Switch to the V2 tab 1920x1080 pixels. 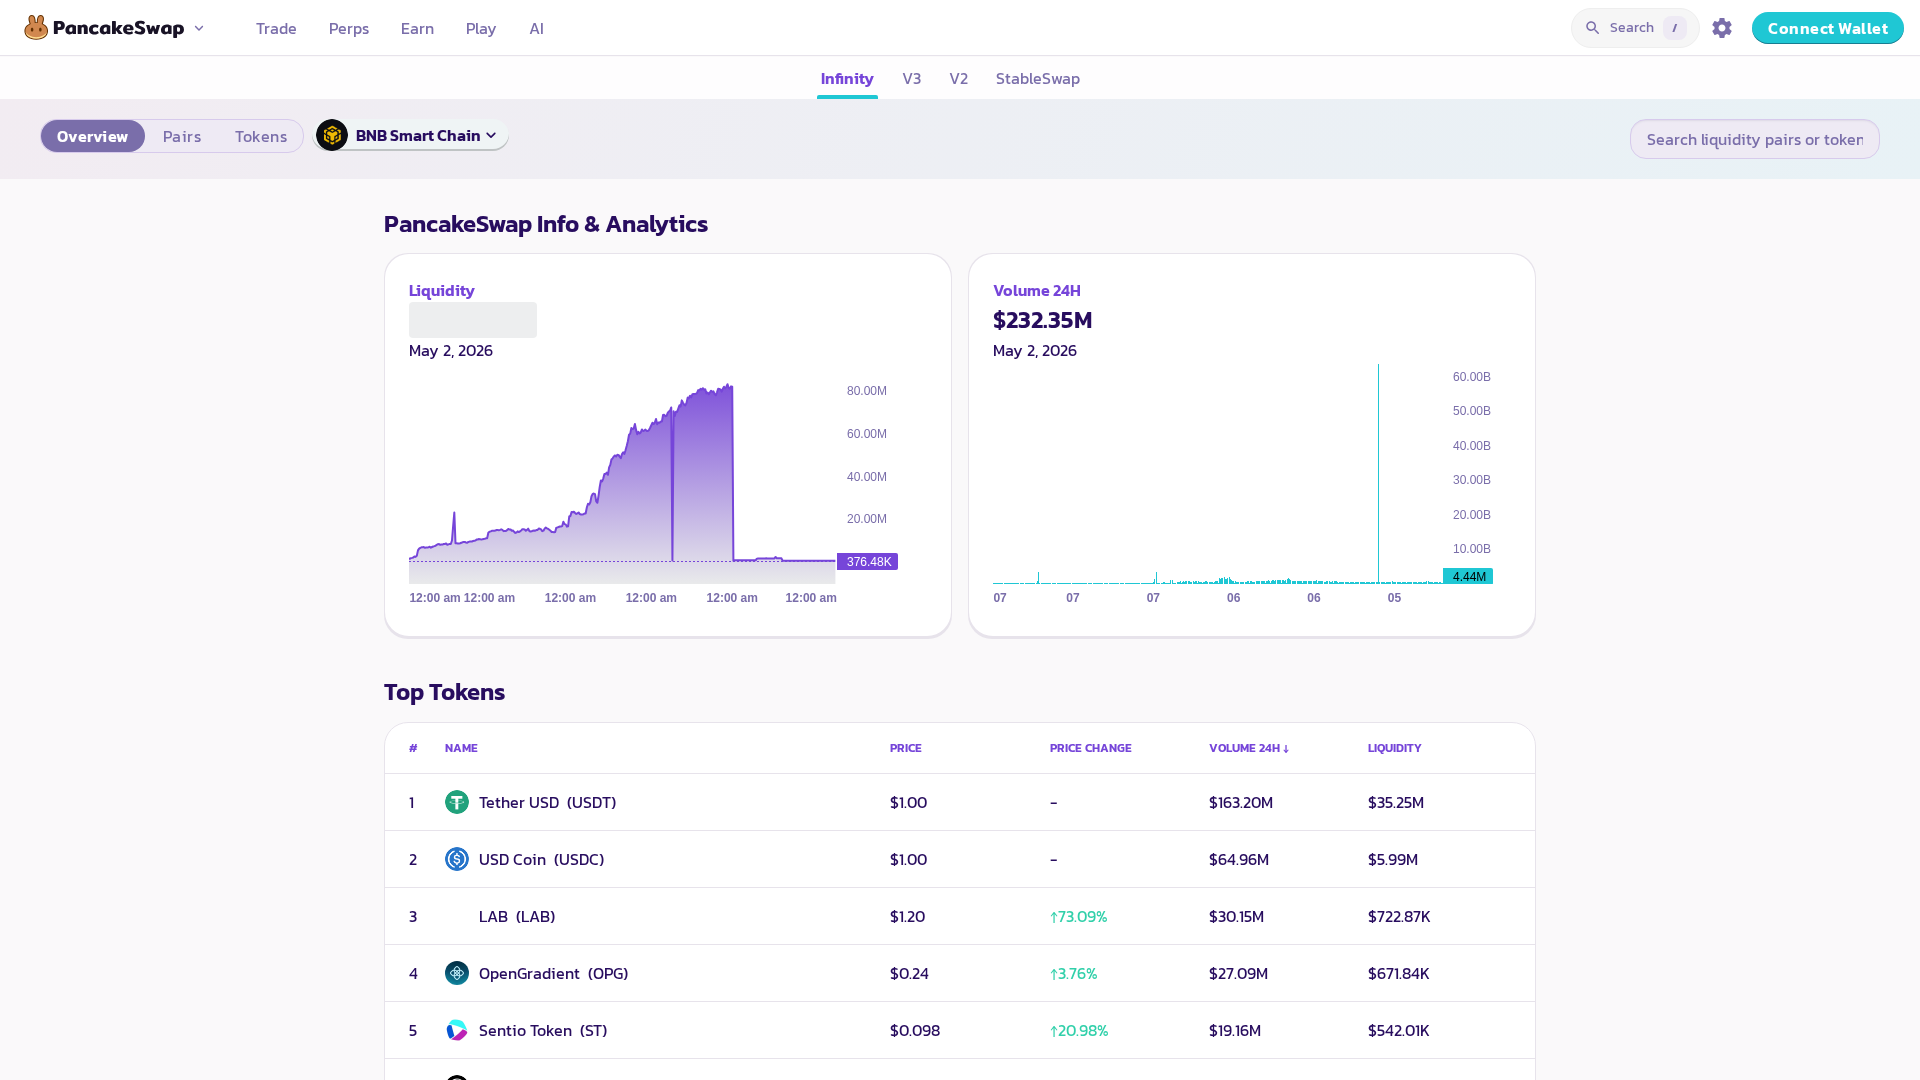[959, 78]
